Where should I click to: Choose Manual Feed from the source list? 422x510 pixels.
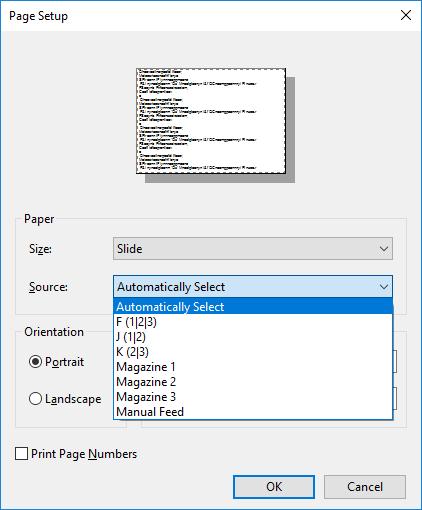(253, 412)
